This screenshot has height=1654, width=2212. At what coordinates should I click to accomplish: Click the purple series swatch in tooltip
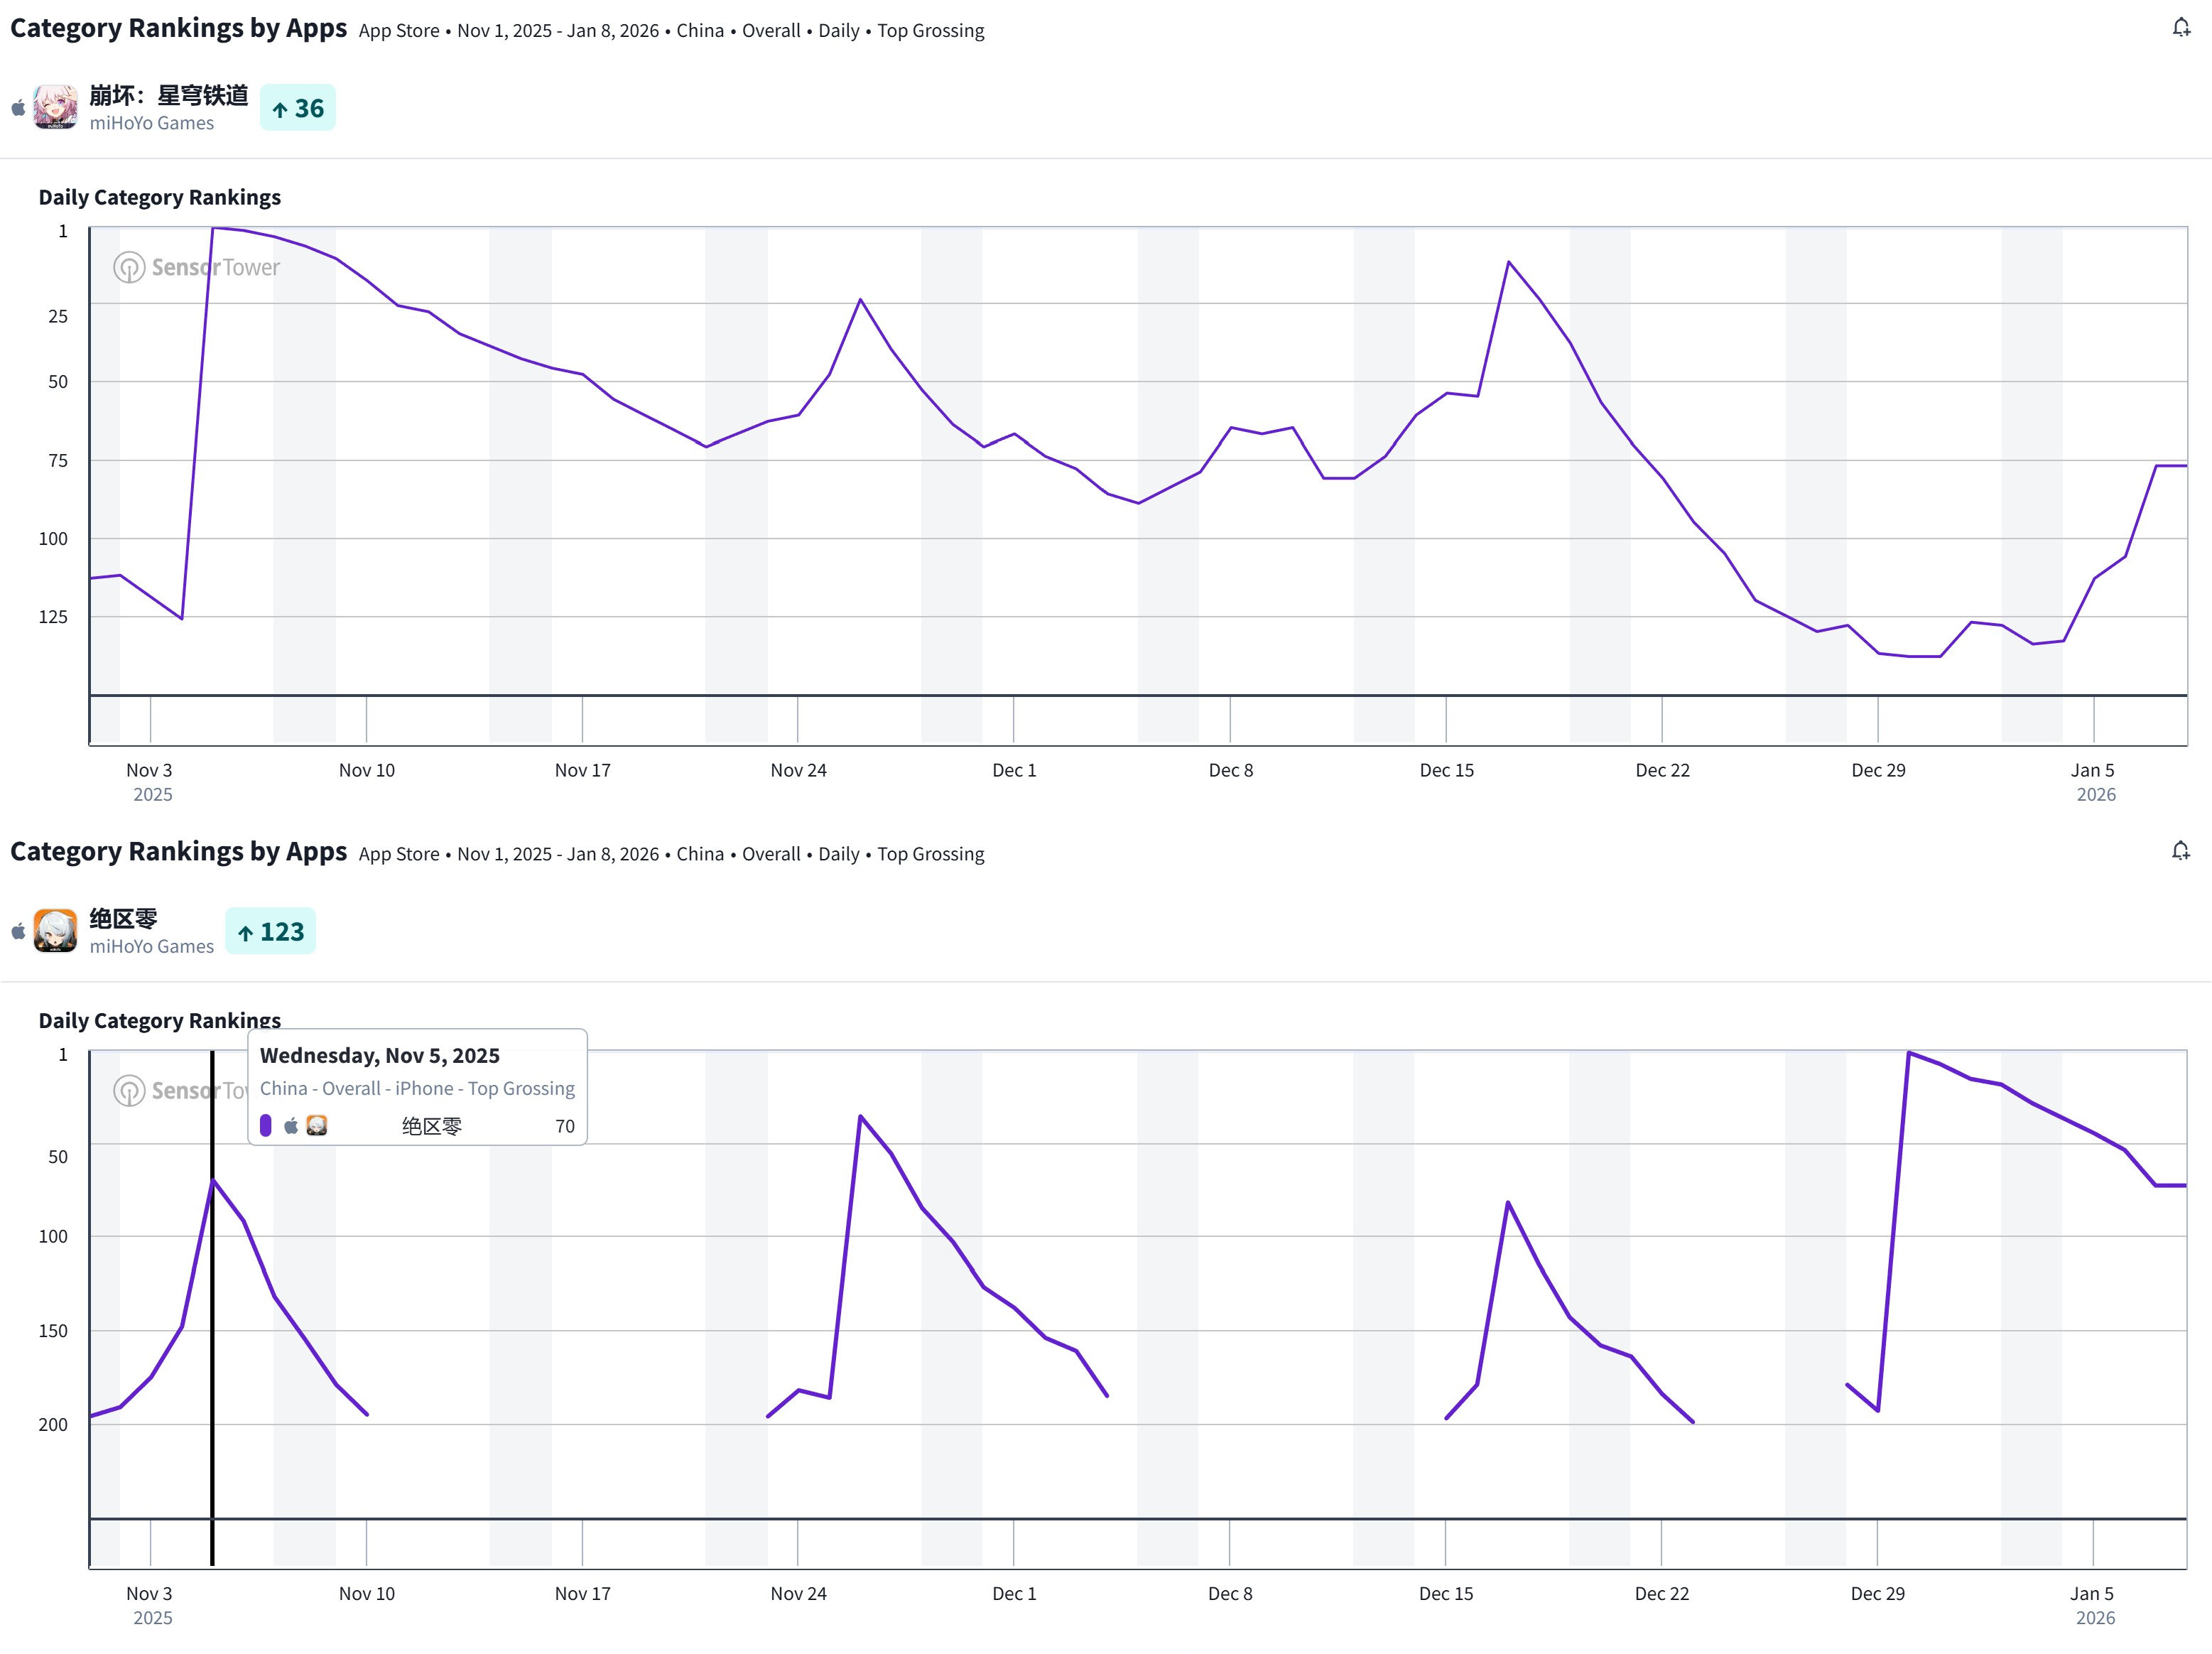[x=266, y=1125]
